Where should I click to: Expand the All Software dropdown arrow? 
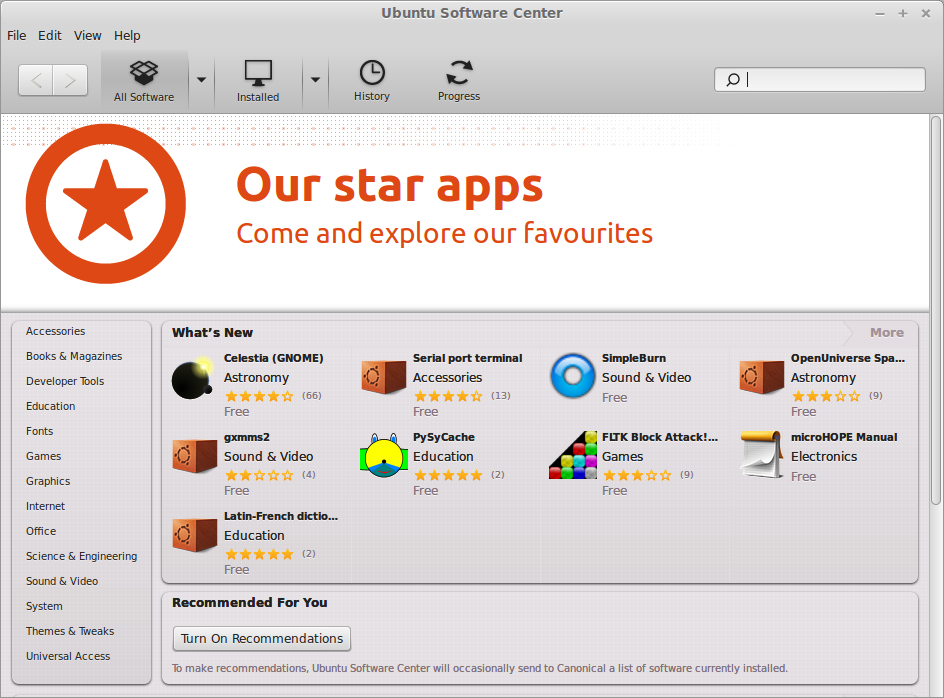point(201,80)
